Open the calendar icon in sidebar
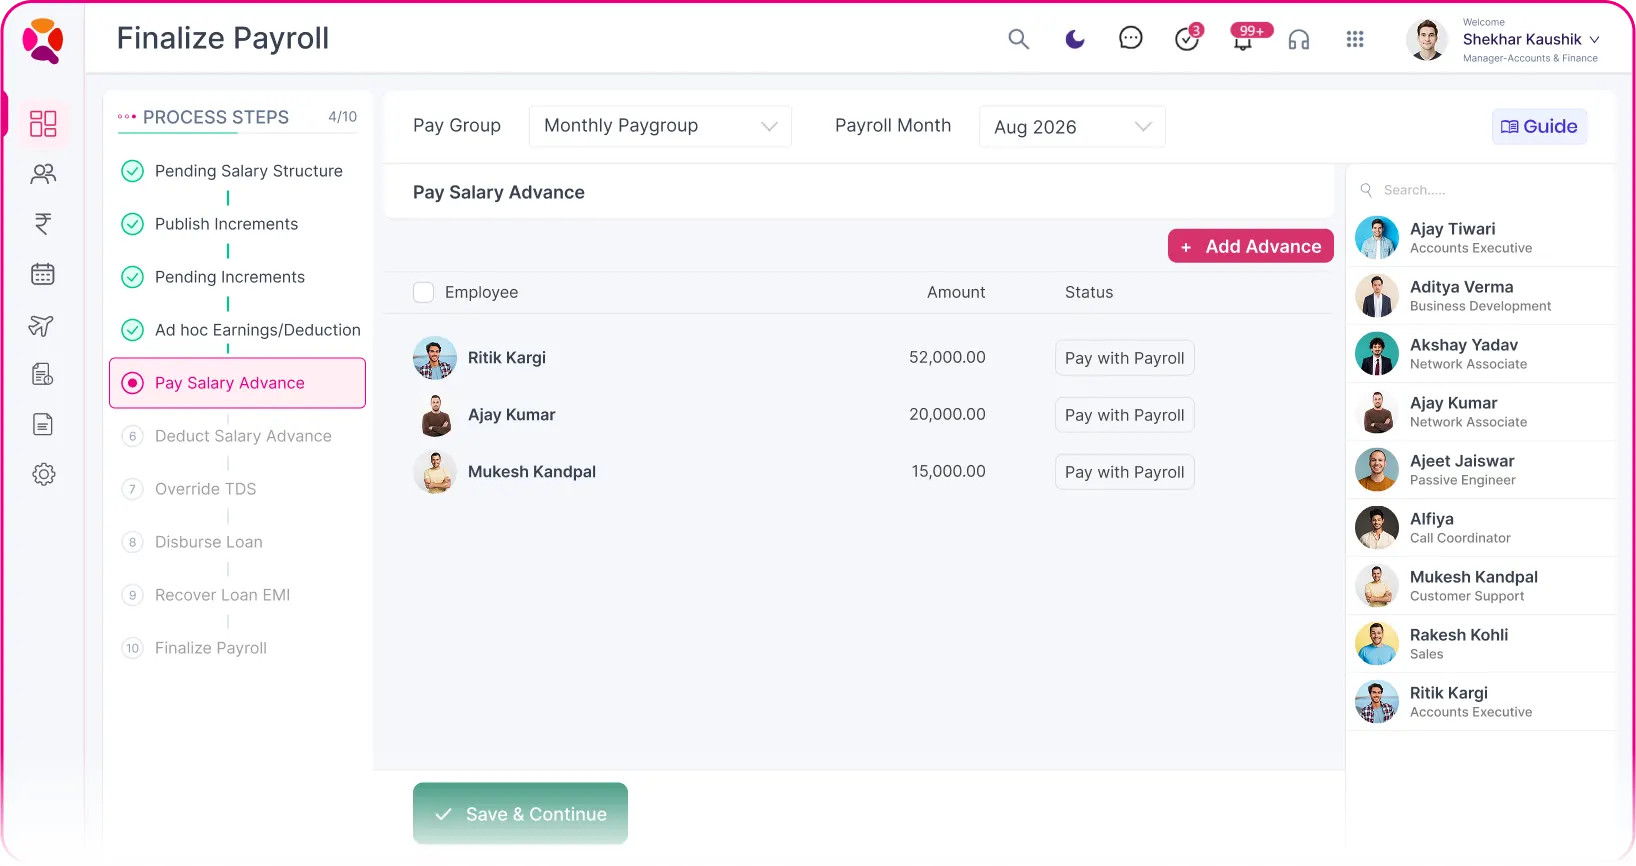Viewport: 1636px width, 866px height. tap(43, 274)
